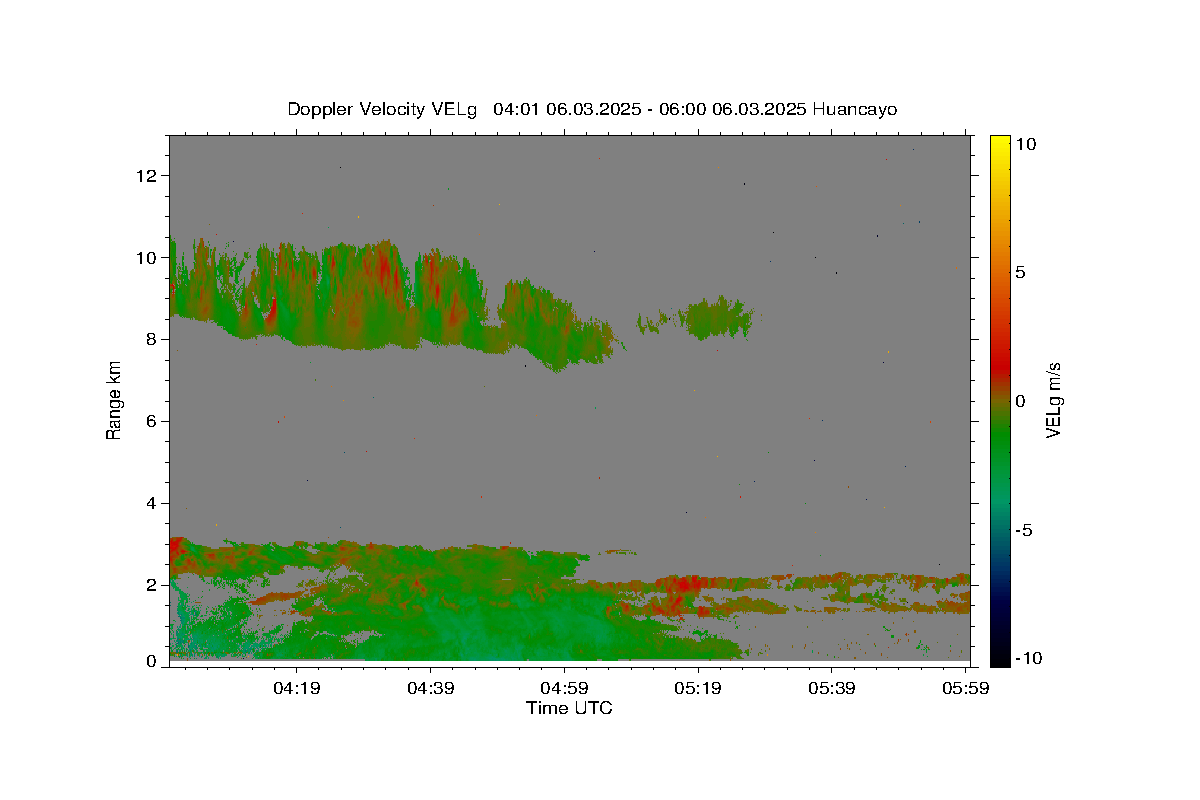The height and width of the screenshot is (800, 1200).
Task: Click the 04:39 time tick label
Action: pyautogui.click(x=431, y=689)
